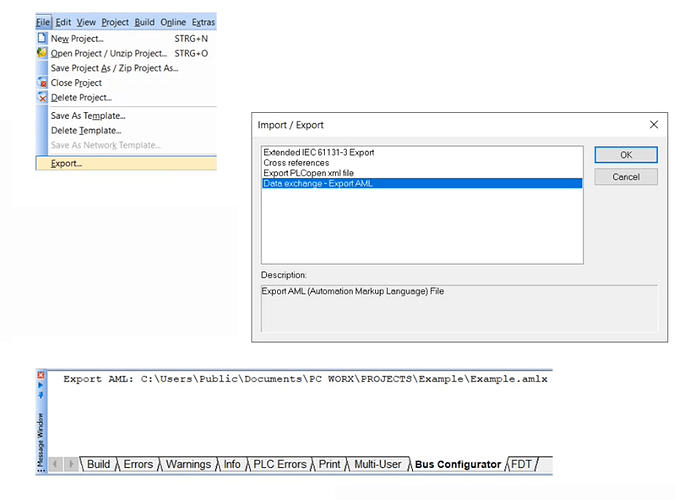Click the New Project page icon
Image resolution: width=675 pixels, height=500 pixels.
tap(42, 38)
